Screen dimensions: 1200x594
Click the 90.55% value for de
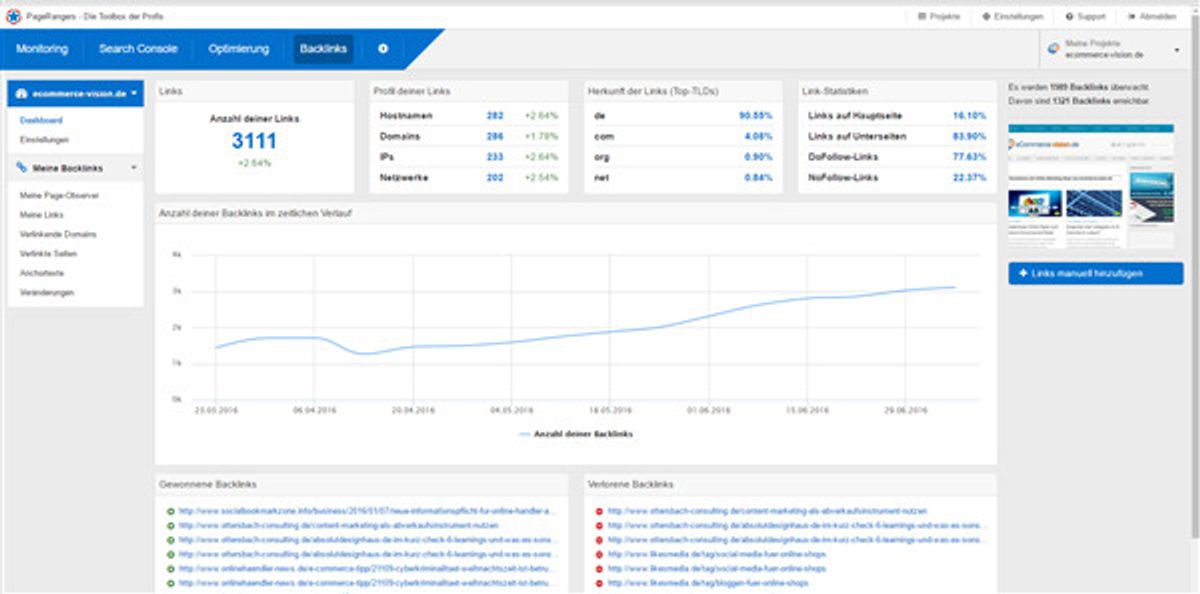pos(757,116)
